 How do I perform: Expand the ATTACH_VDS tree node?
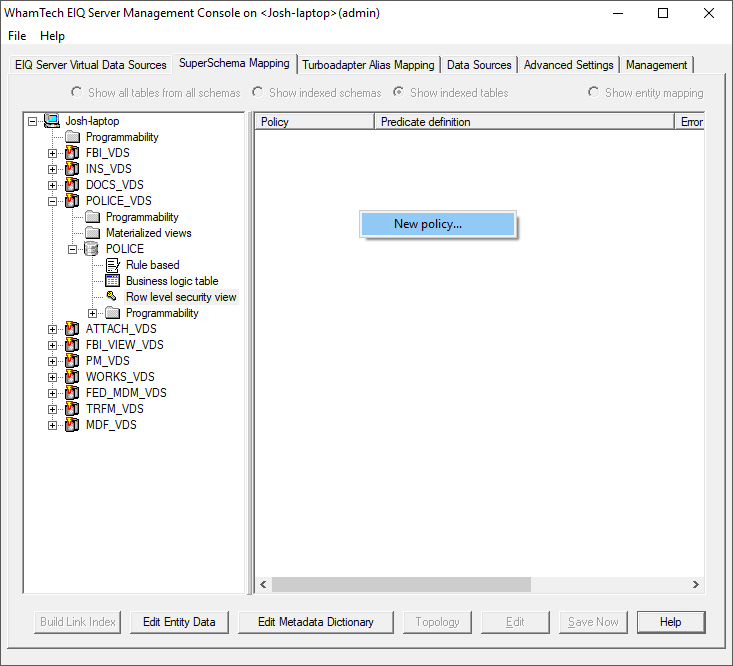pyautogui.click(x=53, y=329)
